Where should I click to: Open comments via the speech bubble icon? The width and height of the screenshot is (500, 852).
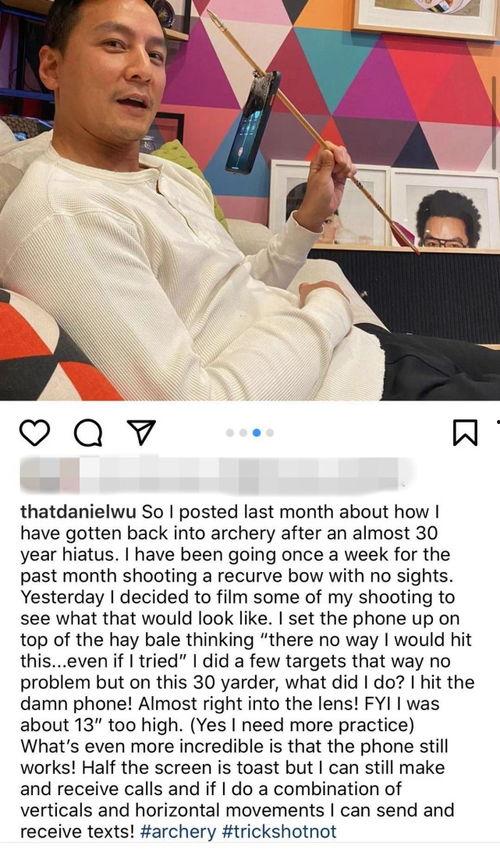[x=88, y=433]
